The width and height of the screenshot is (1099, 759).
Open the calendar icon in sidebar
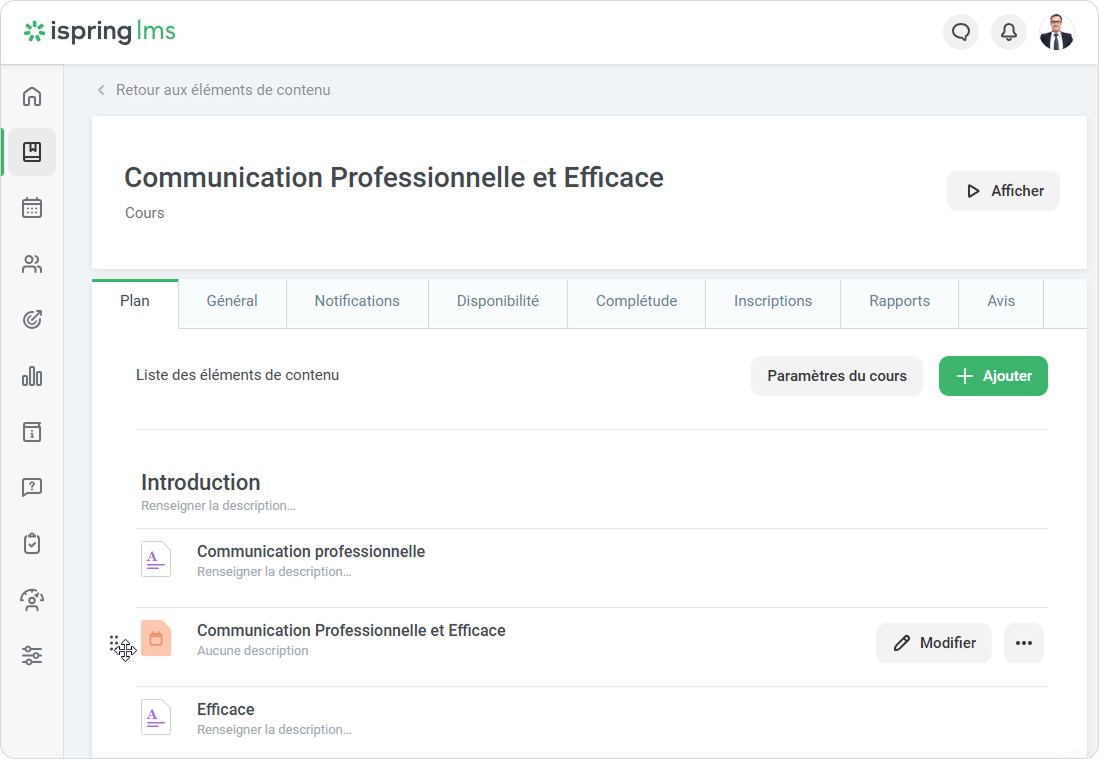32,208
